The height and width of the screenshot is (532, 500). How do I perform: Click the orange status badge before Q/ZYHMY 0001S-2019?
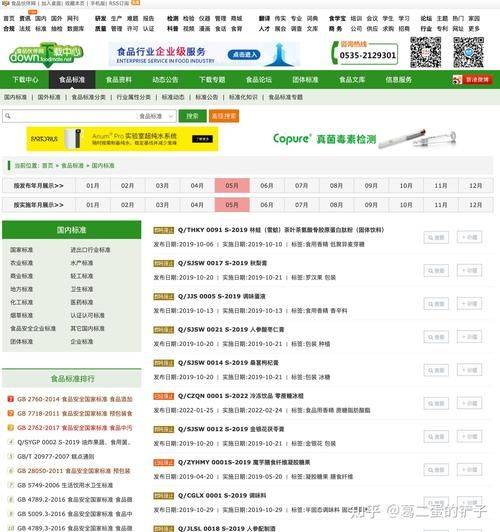pos(164,462)
